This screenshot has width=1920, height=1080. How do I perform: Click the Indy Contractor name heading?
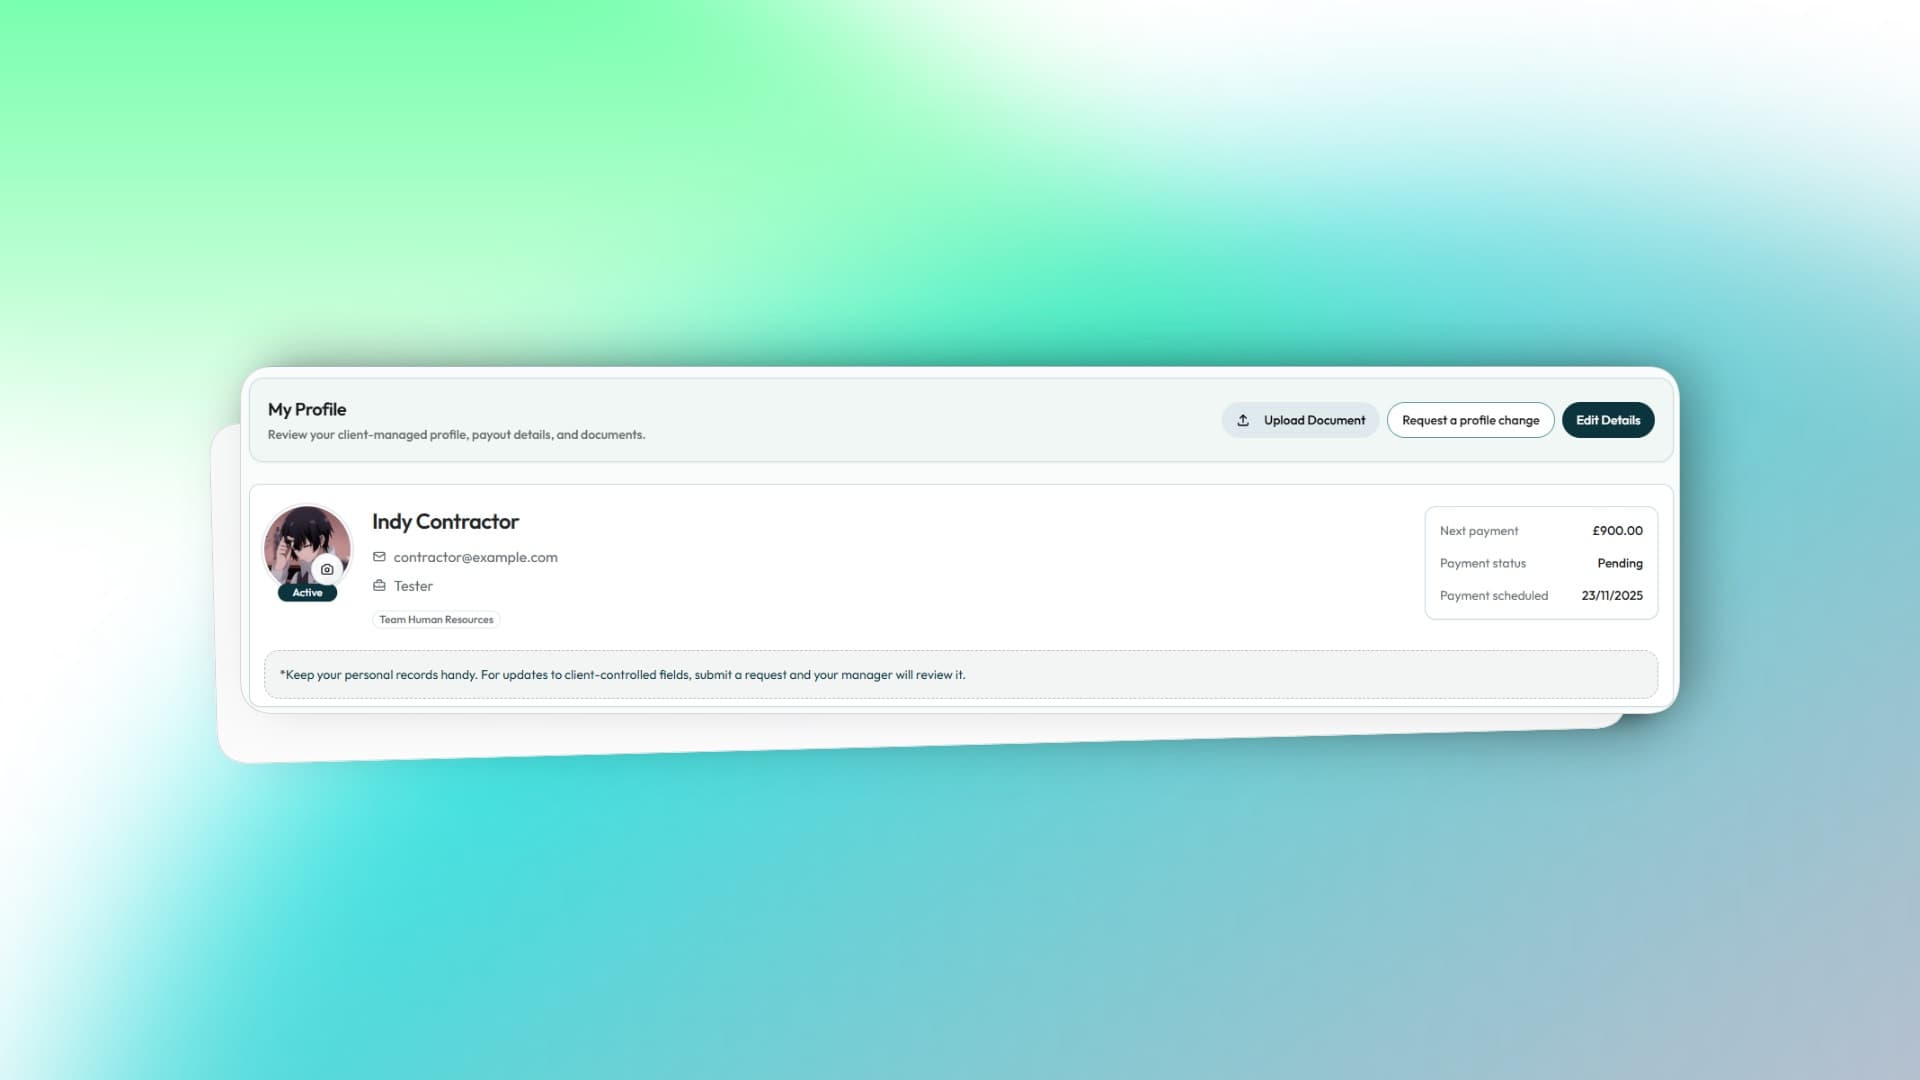(445, 522)
